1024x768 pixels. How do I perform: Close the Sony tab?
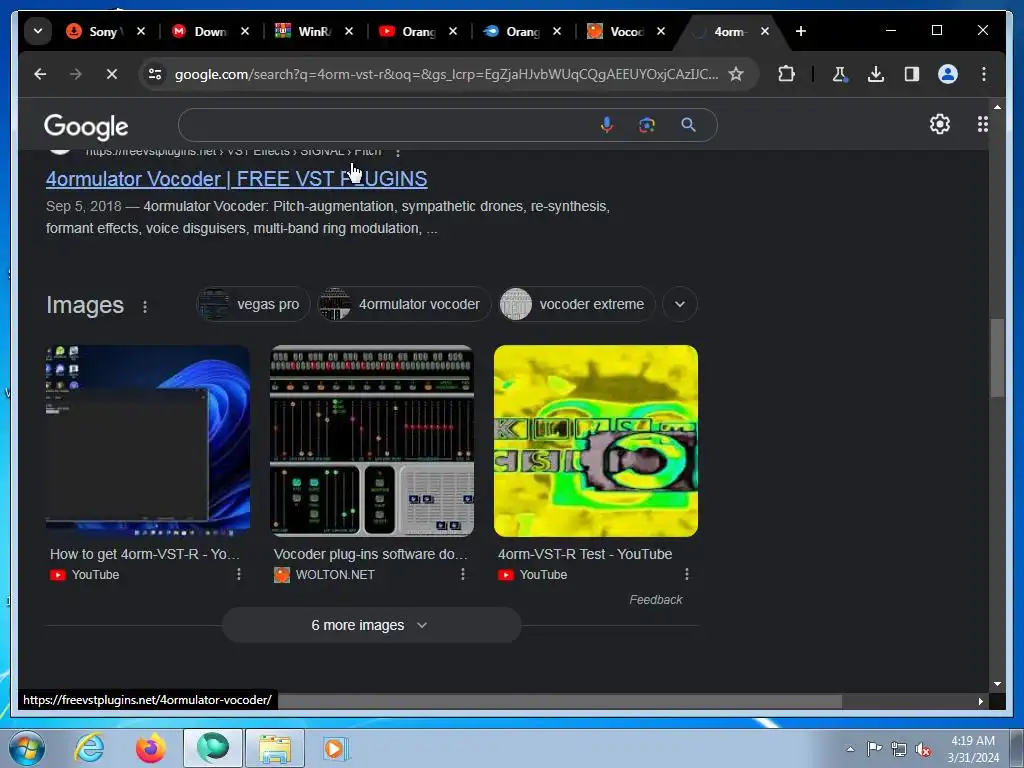pos(140,31)
